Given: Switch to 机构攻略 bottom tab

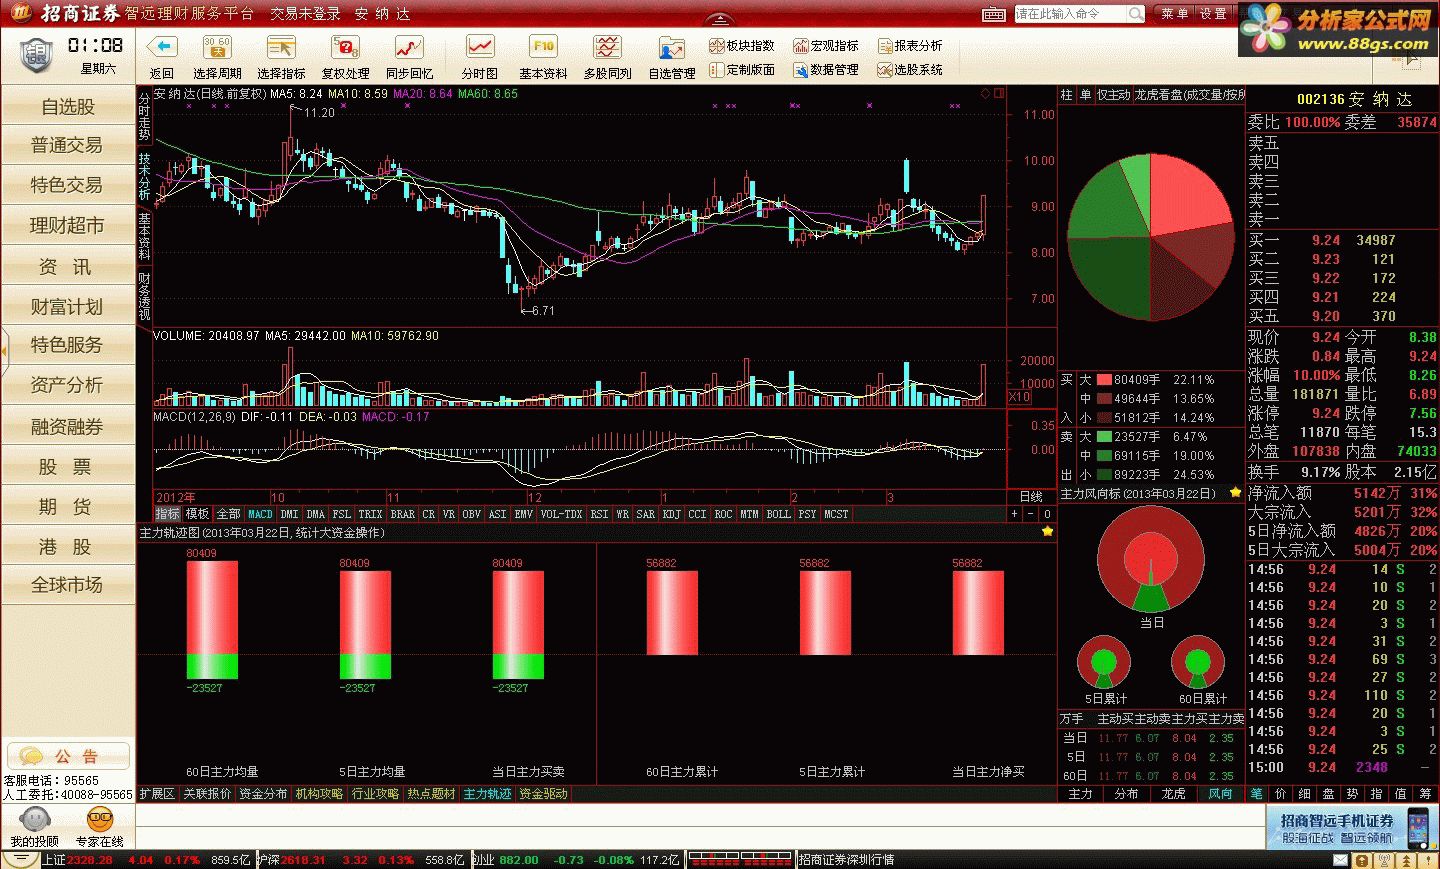Looking at the screenshot, I should click(319, 794).
